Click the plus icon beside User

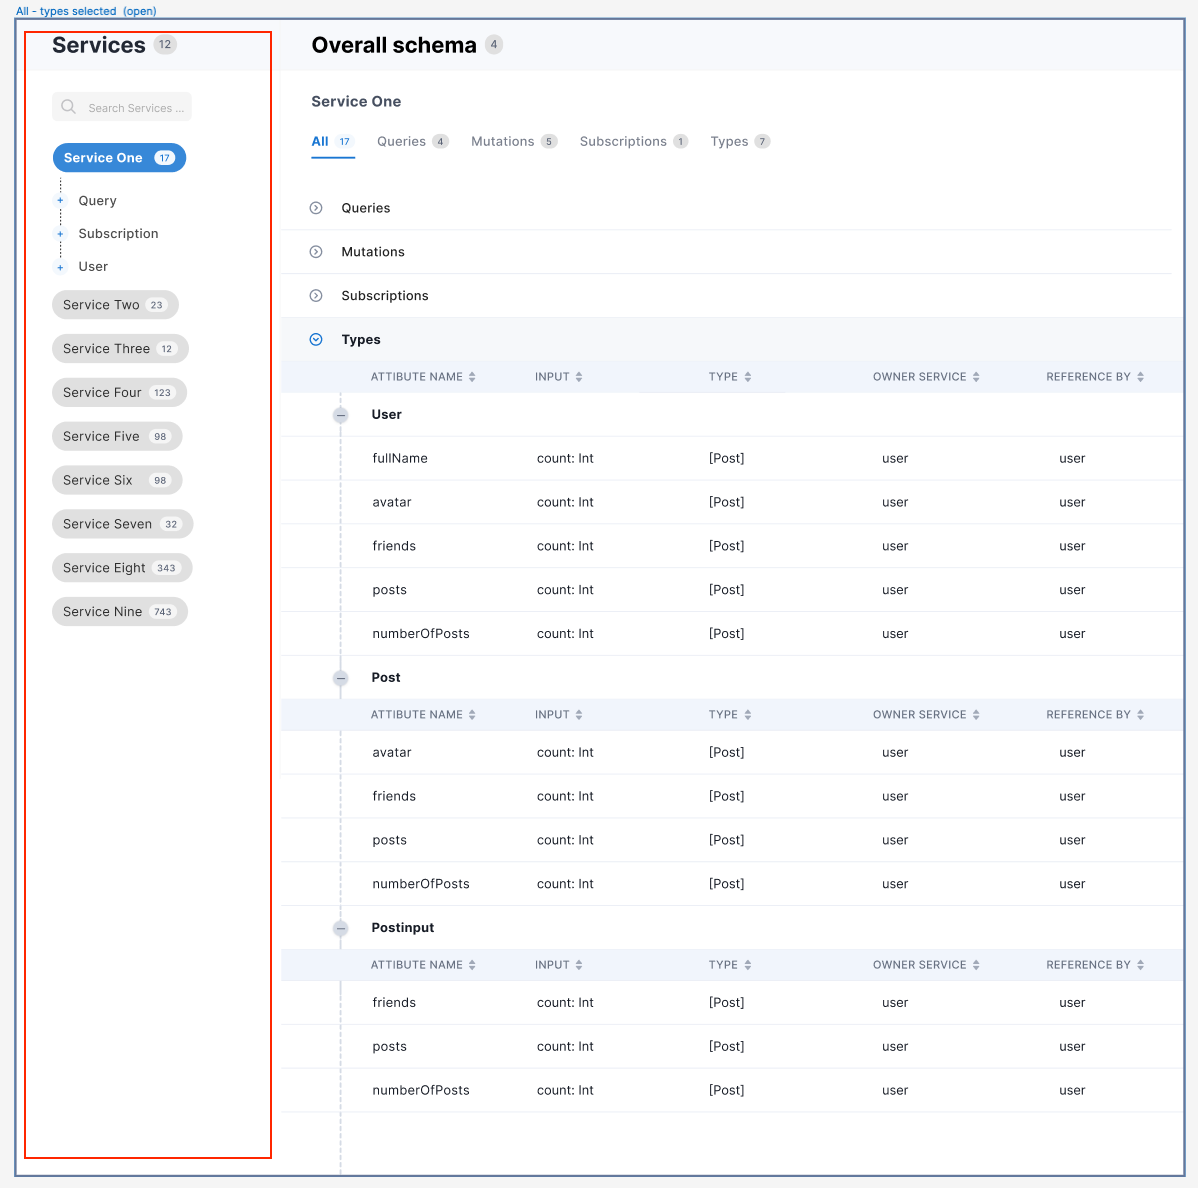pos(62,266)
